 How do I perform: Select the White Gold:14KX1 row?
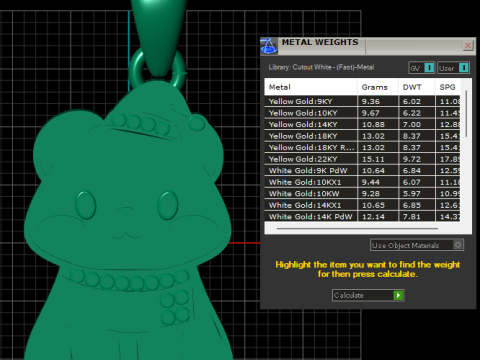(x=362, y=205)
